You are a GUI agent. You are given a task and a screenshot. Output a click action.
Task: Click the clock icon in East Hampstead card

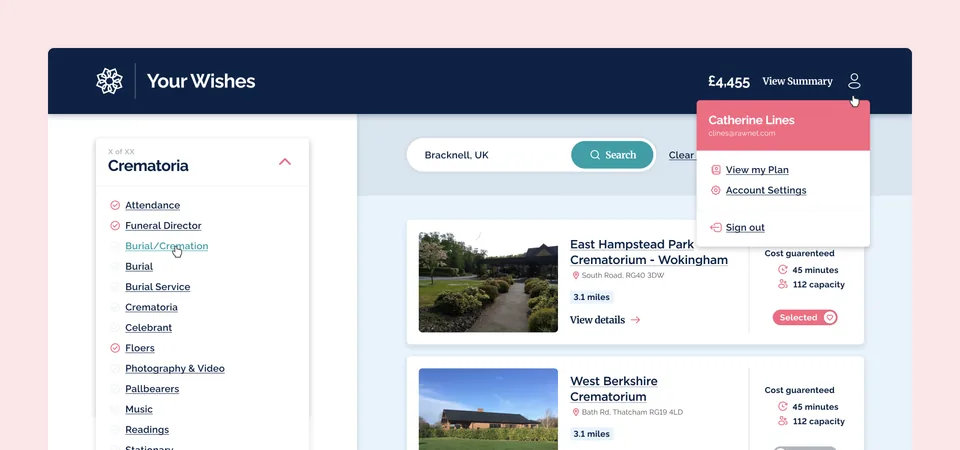tap(782, 269)
